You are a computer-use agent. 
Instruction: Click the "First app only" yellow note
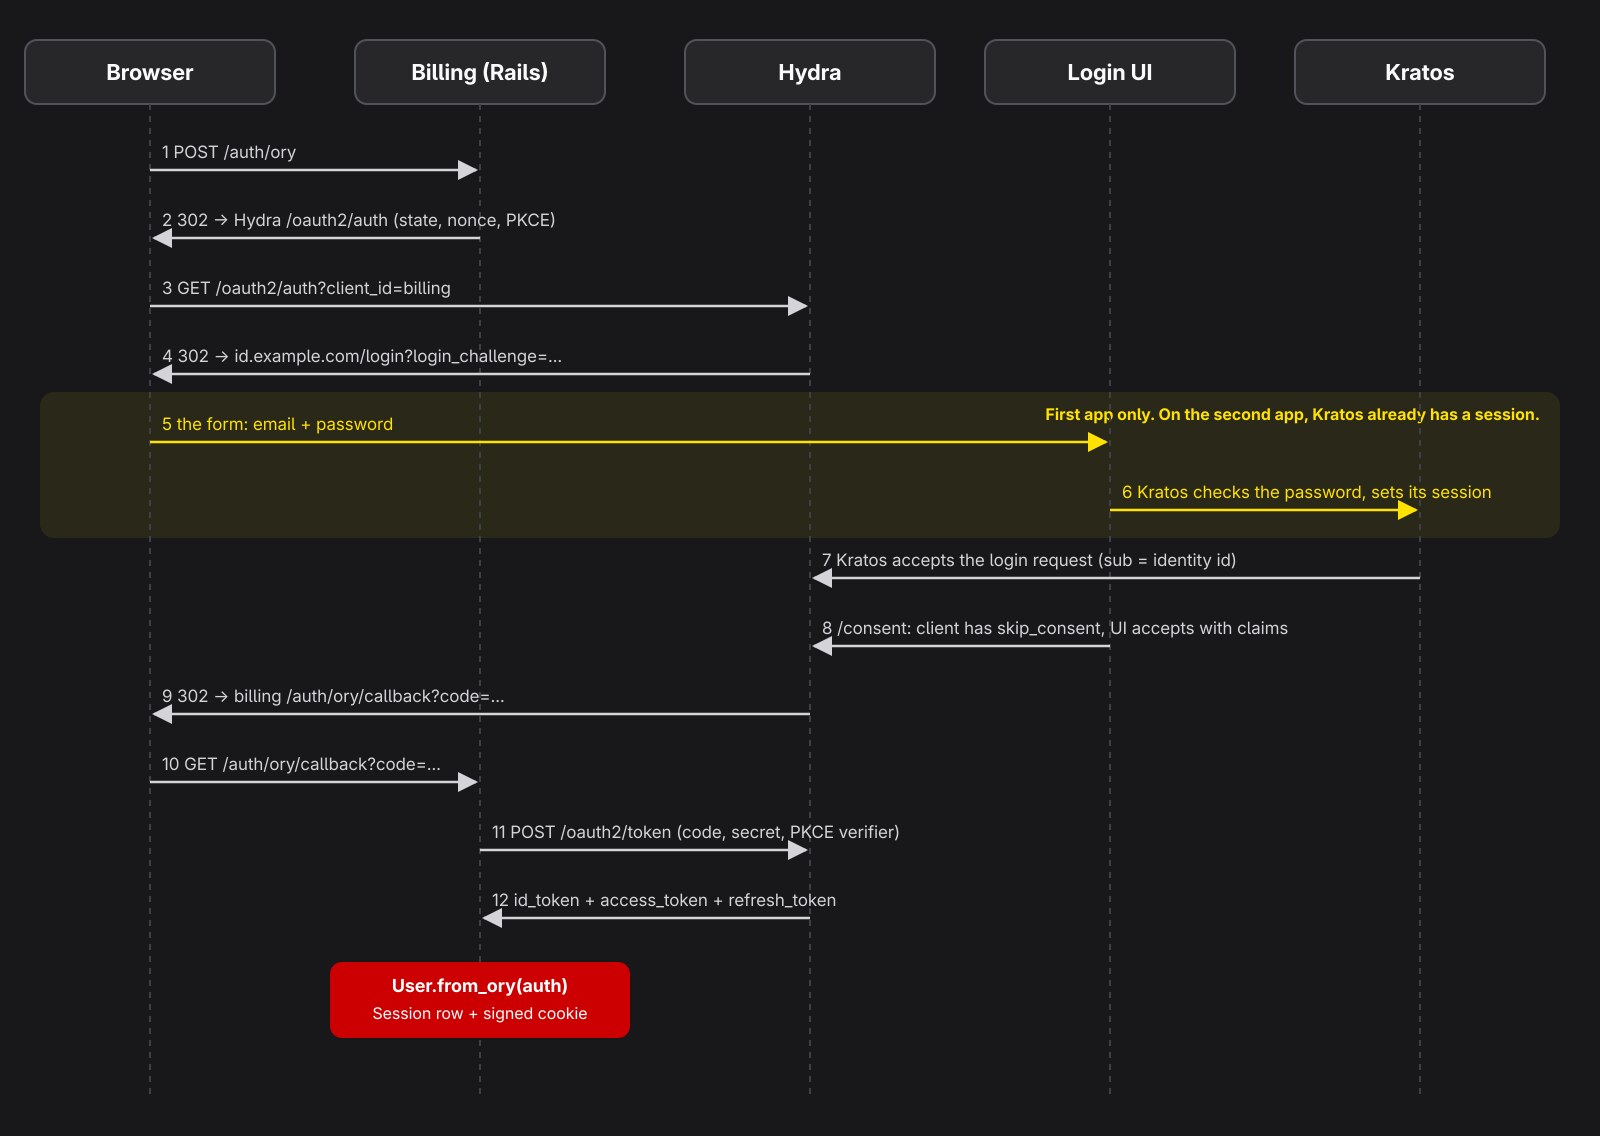1292,414
